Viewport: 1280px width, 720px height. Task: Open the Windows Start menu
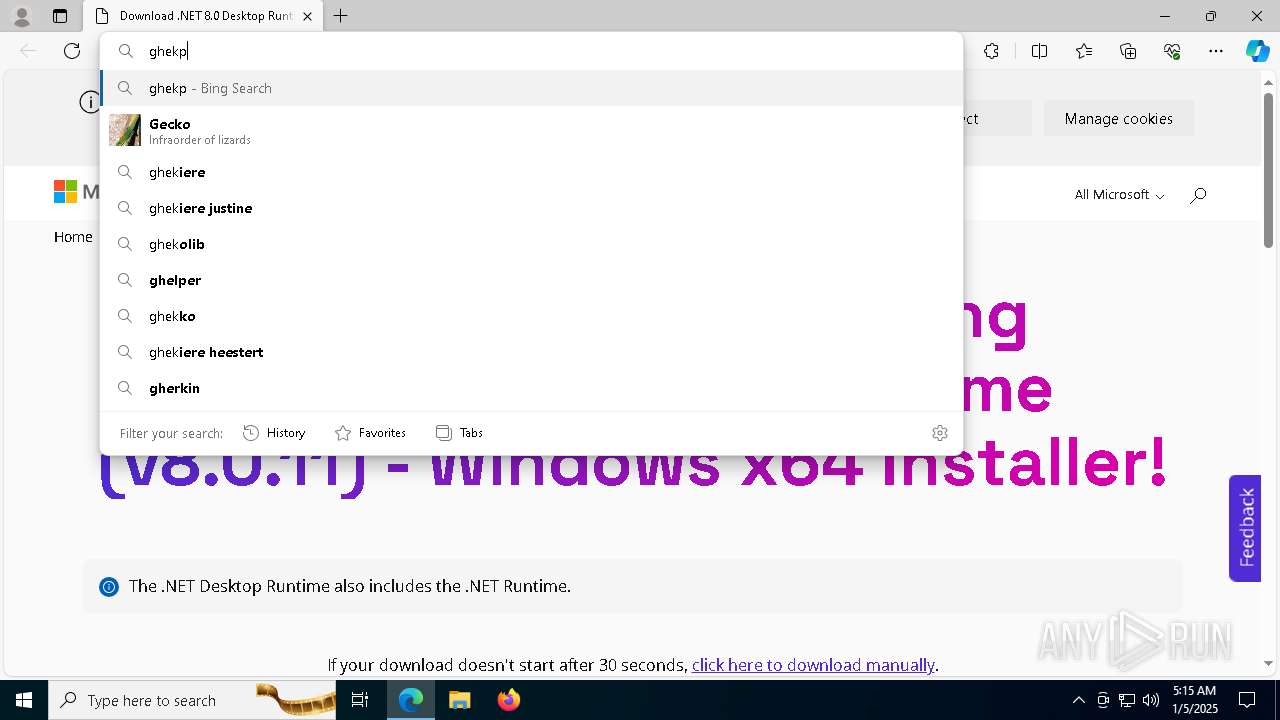24,700
